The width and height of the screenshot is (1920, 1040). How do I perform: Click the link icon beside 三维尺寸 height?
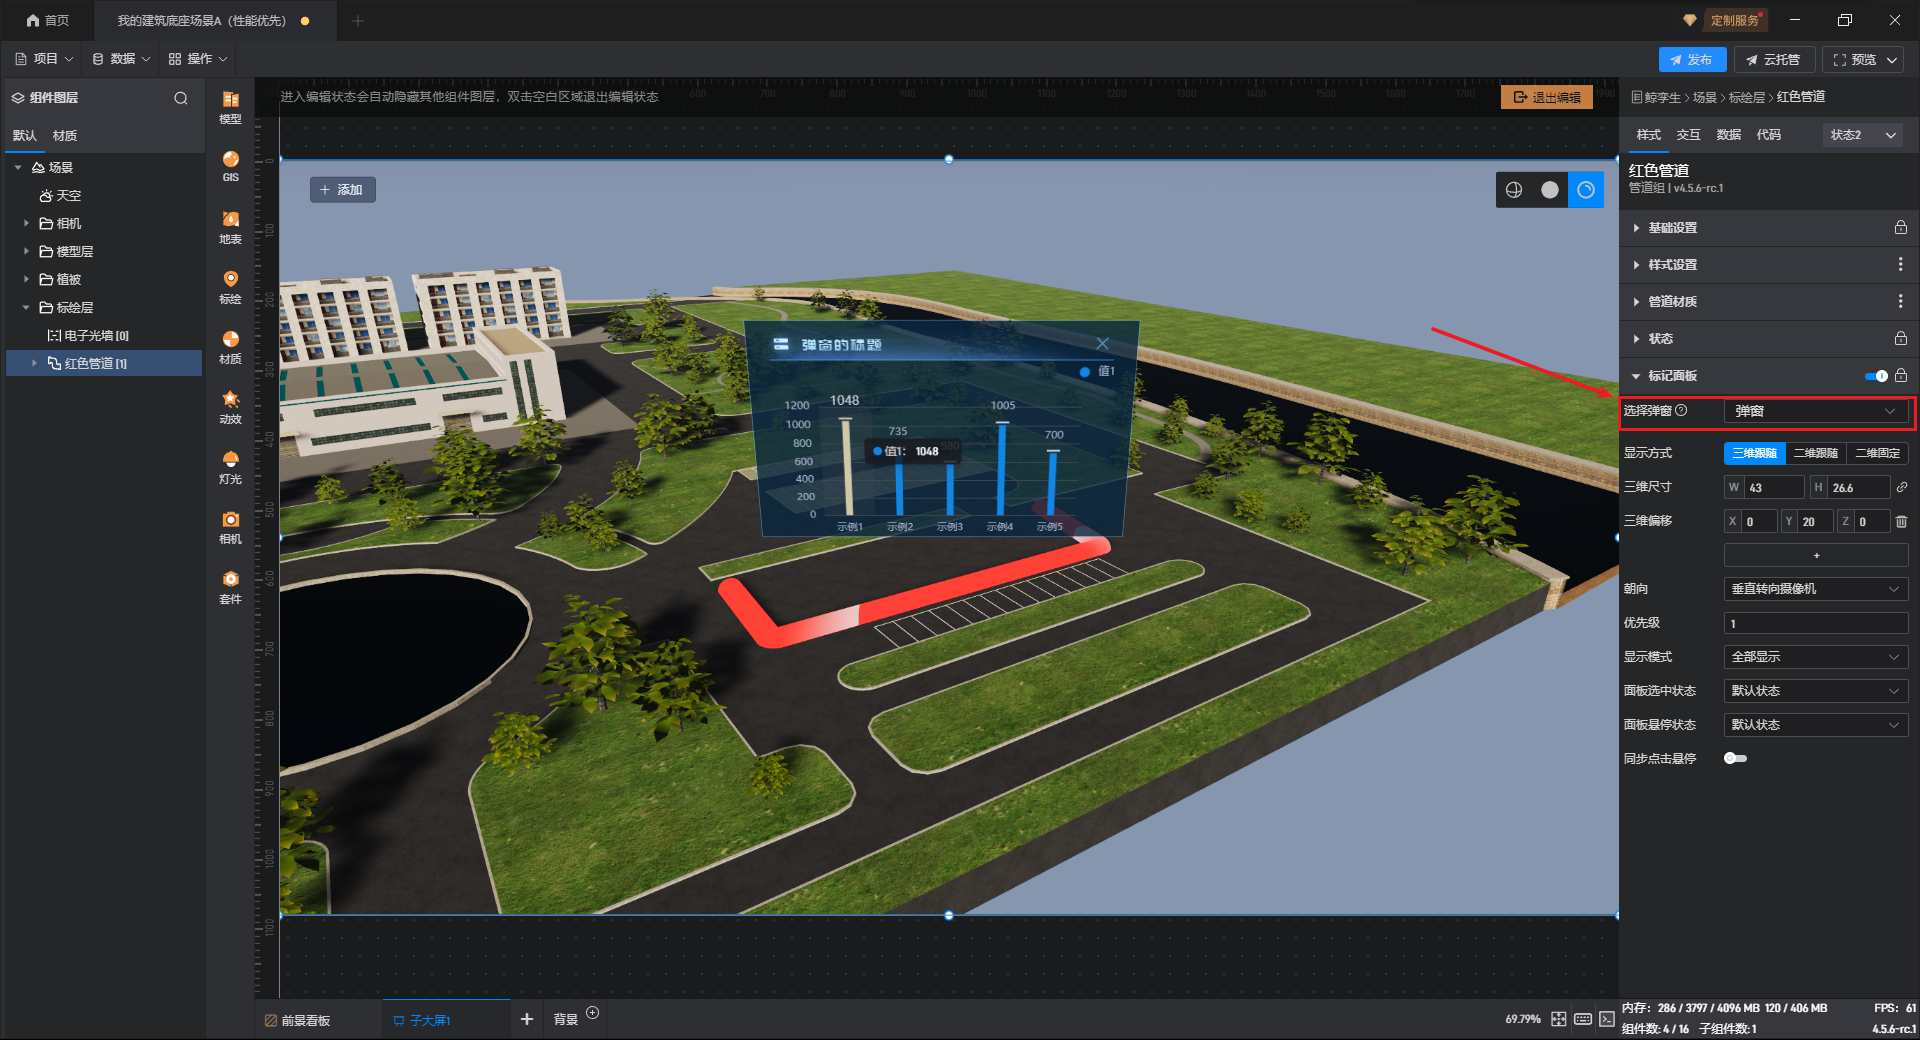coord(1901,487)
